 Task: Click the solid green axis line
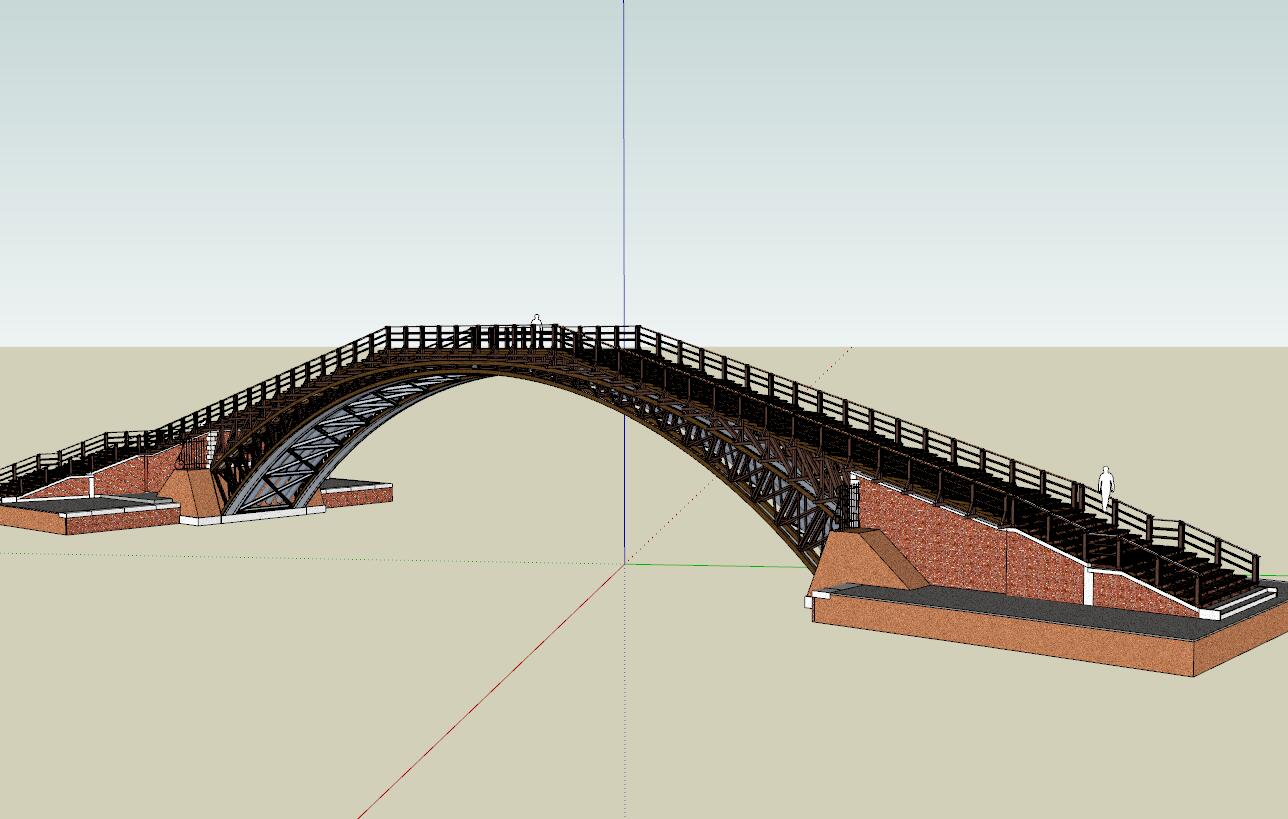point(720,565)
